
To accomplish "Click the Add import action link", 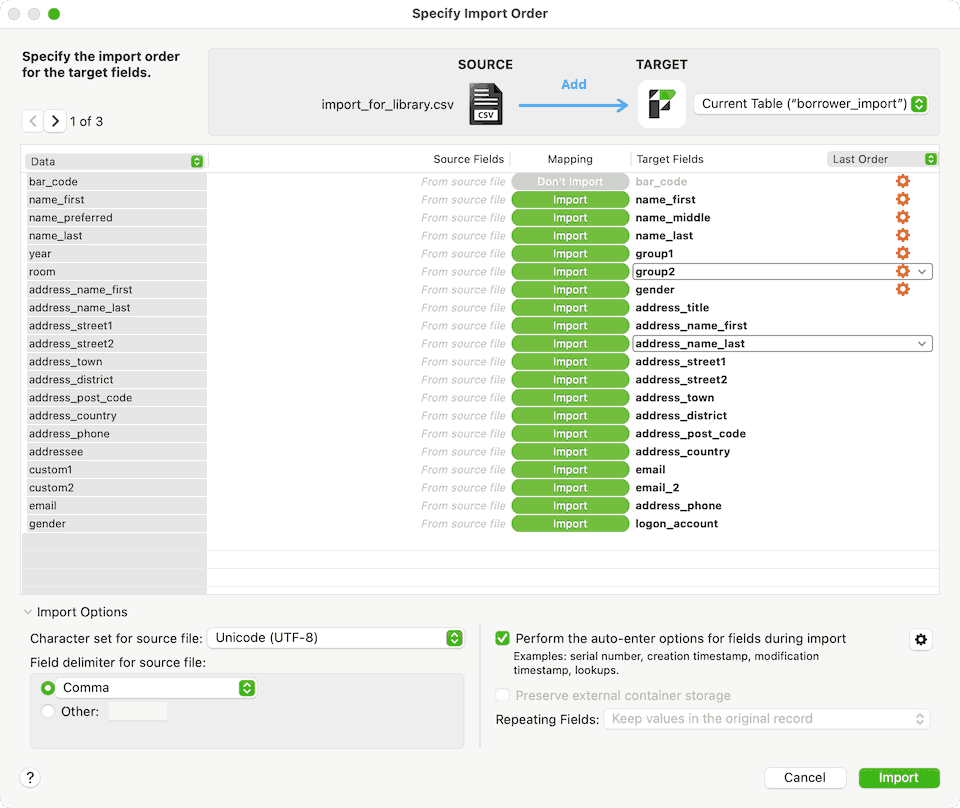I will click(573, 85).
